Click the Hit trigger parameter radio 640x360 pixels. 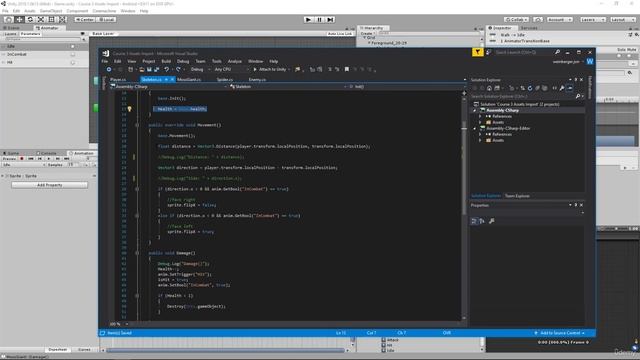click(73, 62)
